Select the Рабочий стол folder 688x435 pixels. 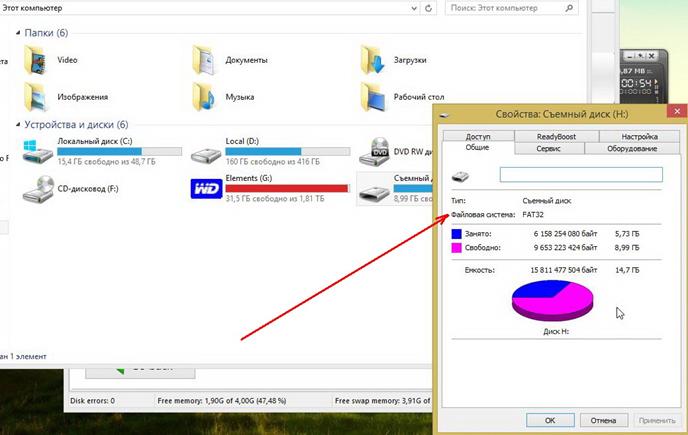tap(374, 96)
